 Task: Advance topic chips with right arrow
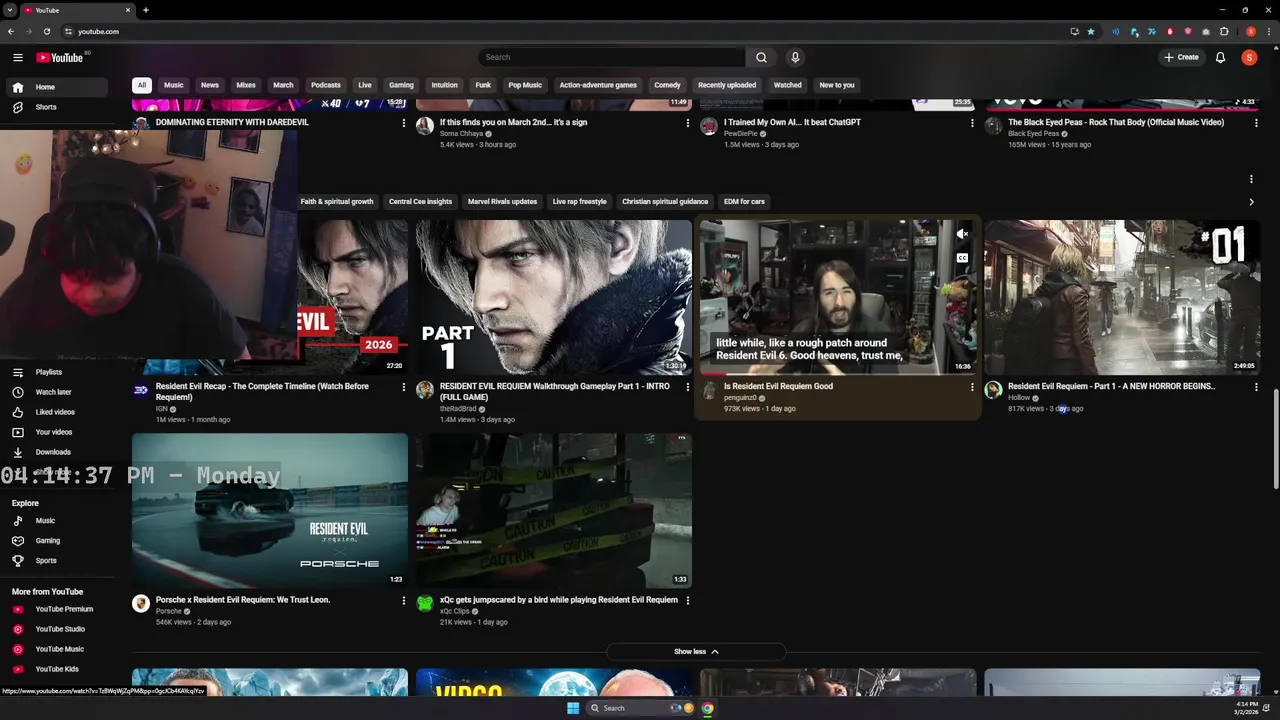pos(1251,202)
